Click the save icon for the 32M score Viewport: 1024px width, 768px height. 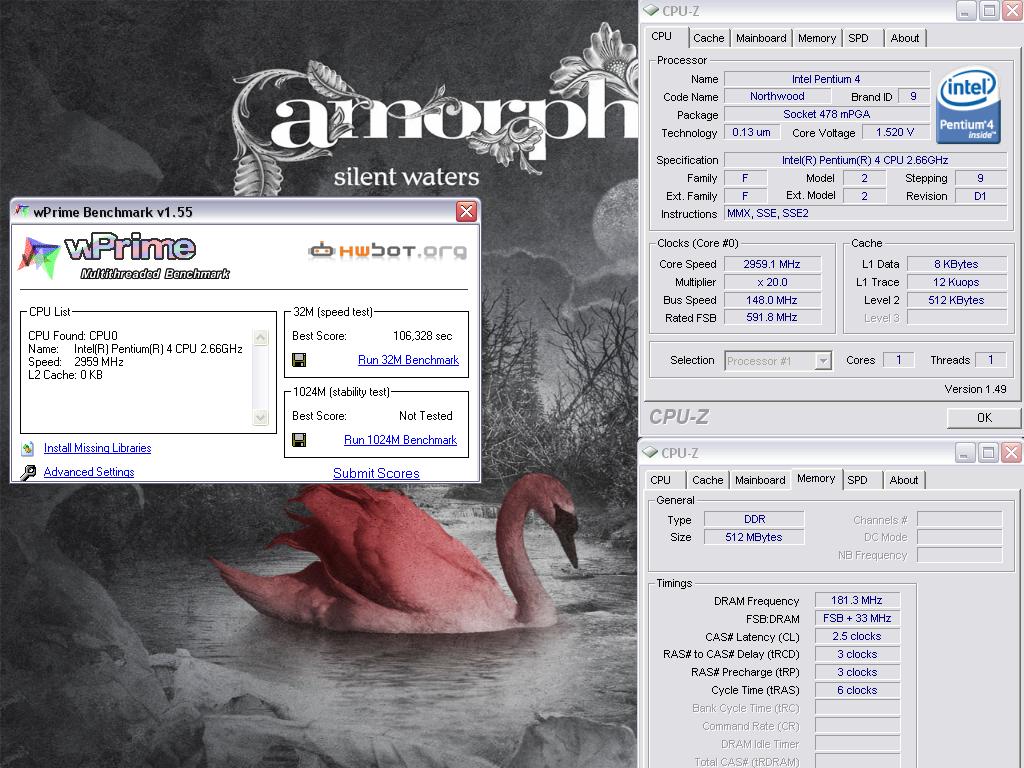299,360
